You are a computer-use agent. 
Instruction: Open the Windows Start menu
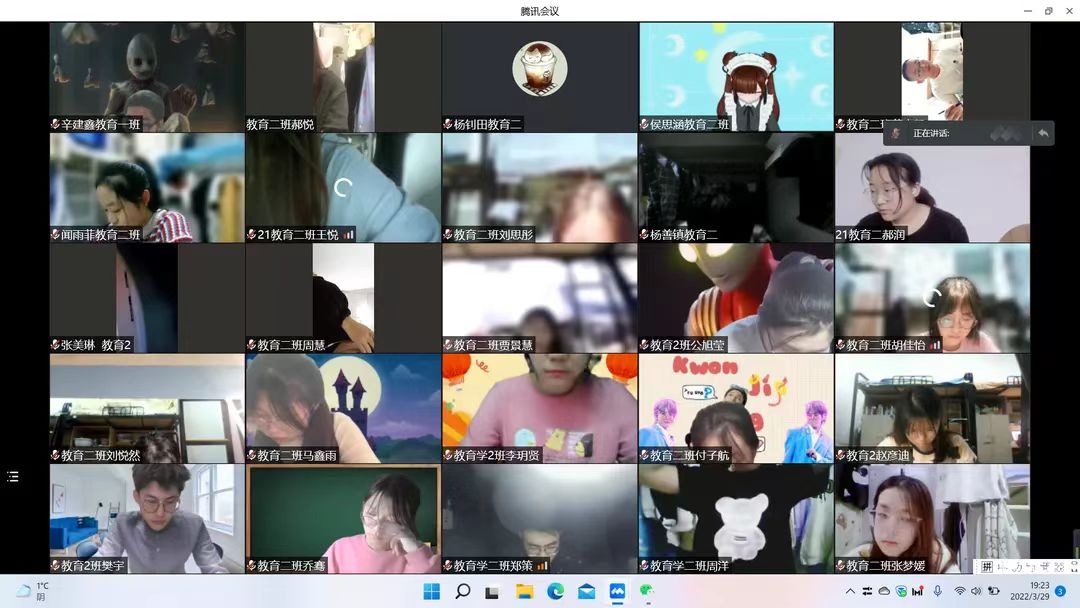(431, 591)
